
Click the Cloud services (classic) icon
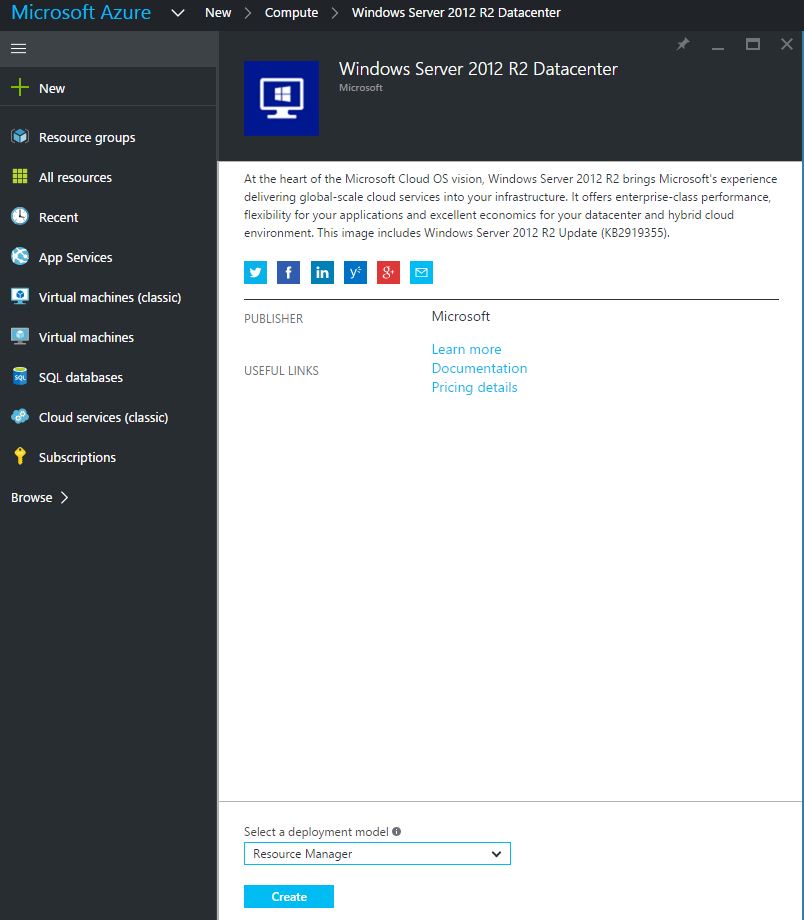pyautogui.click(x=20, y=416)
